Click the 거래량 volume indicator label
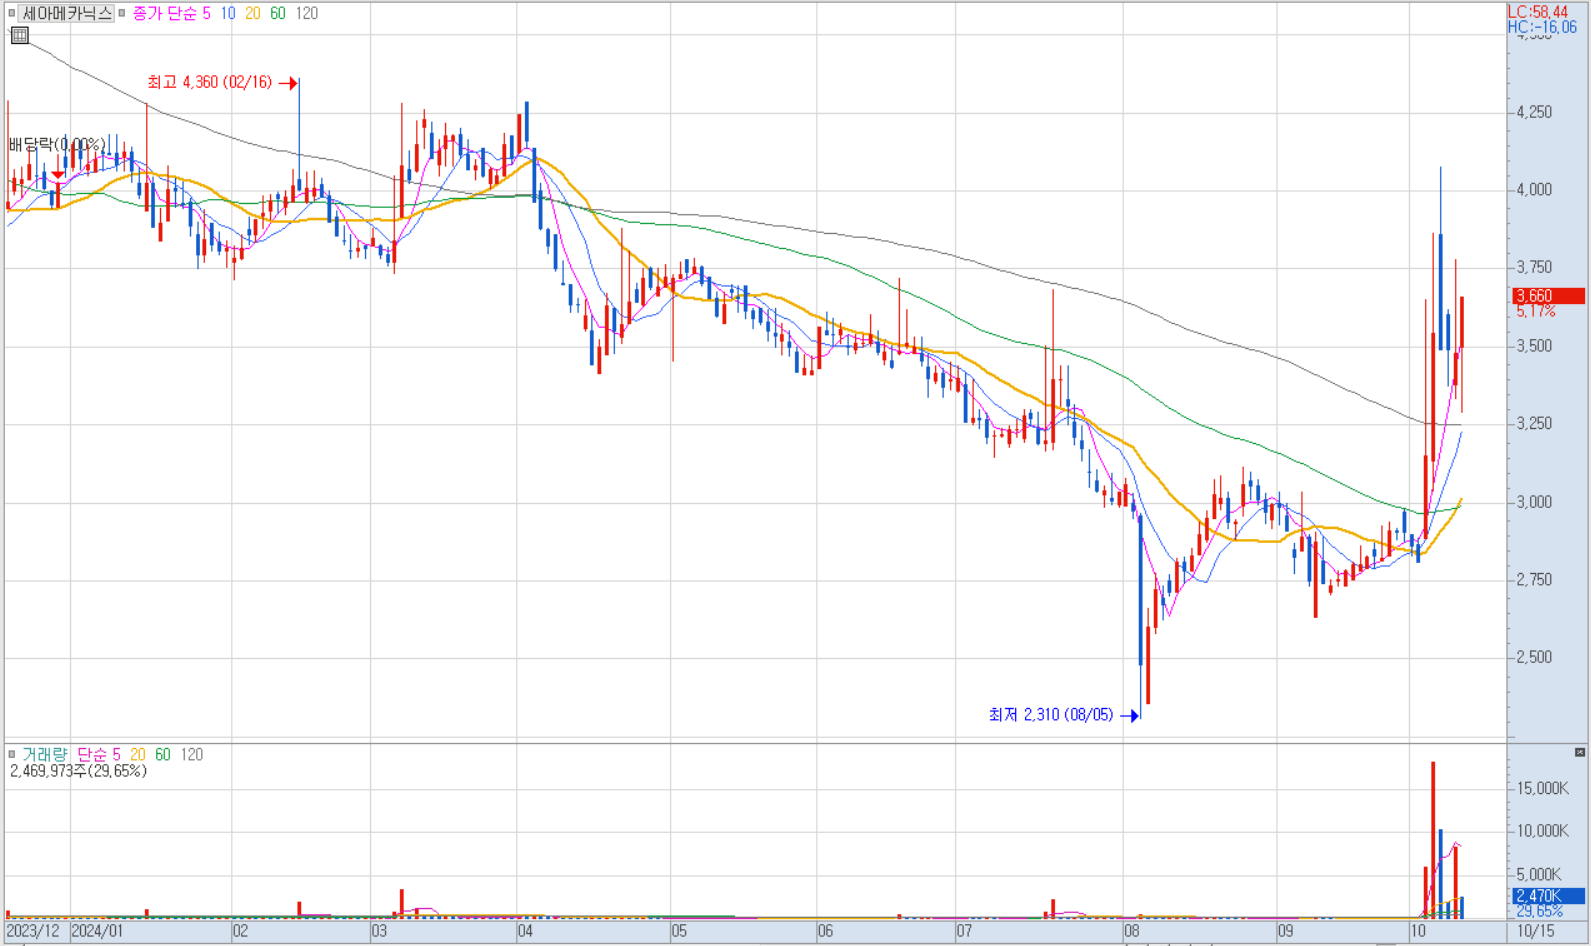Viewport: 1591px width, 946px height. tap(45, 755)
